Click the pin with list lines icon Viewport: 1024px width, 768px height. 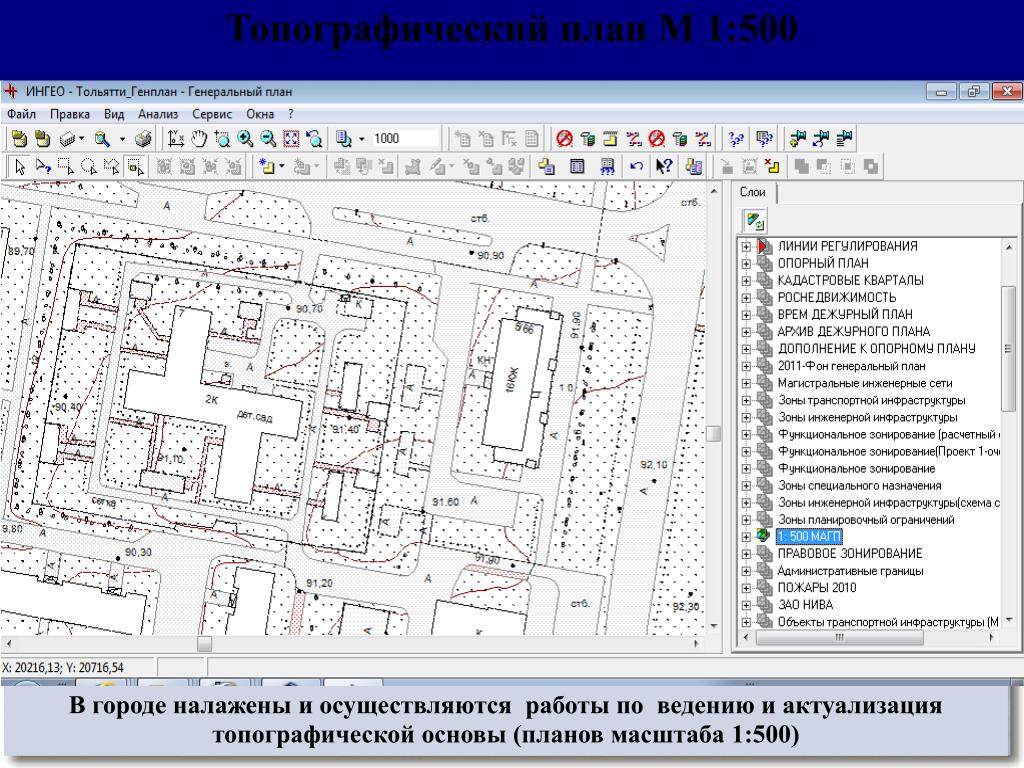point(844,138)
